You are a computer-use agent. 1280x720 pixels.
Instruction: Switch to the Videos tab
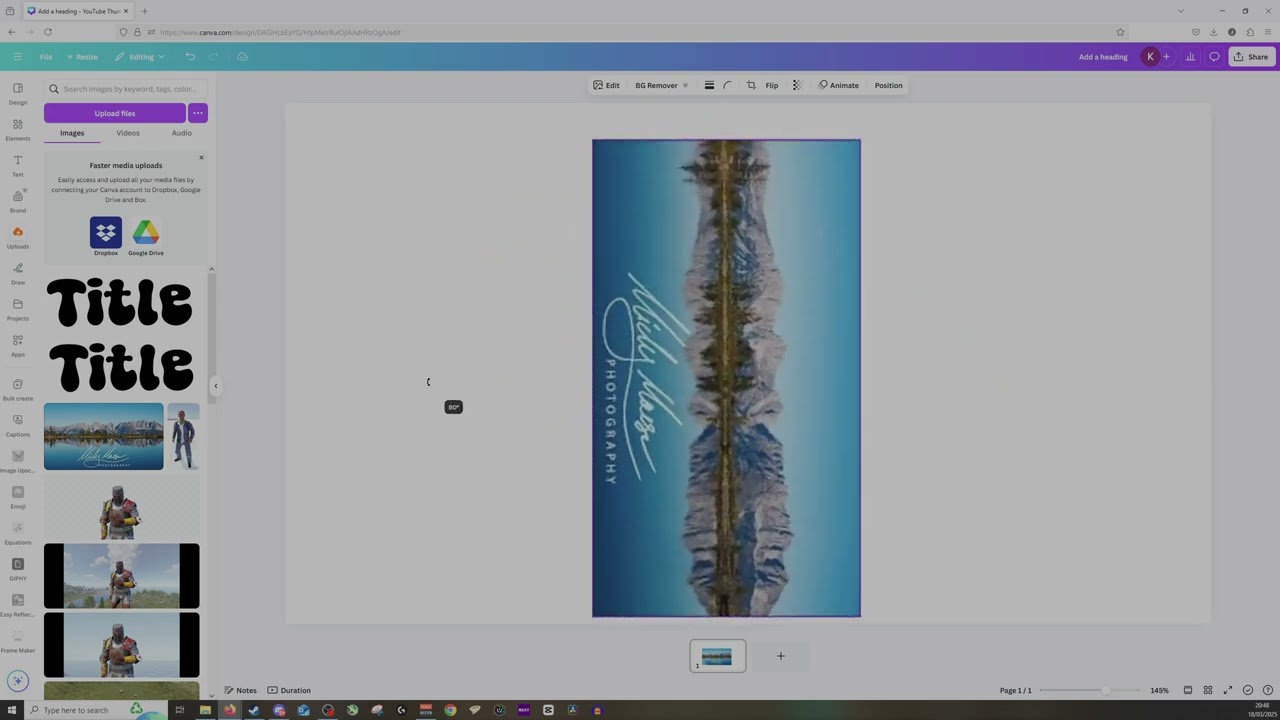point(128,133)
